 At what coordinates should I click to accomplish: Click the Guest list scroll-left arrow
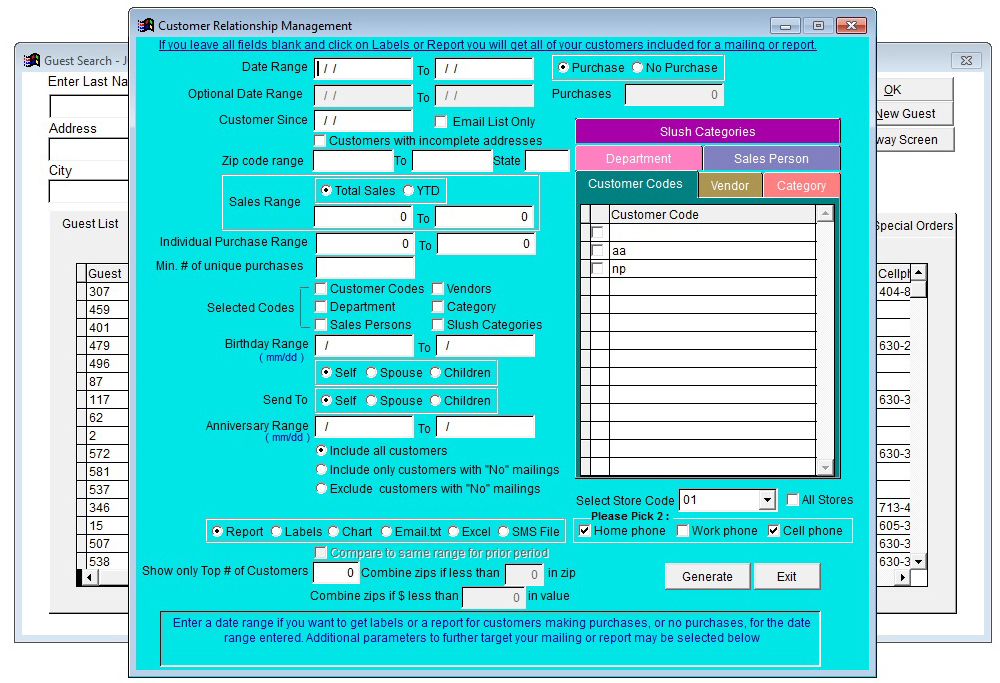(x=91, y=577)
